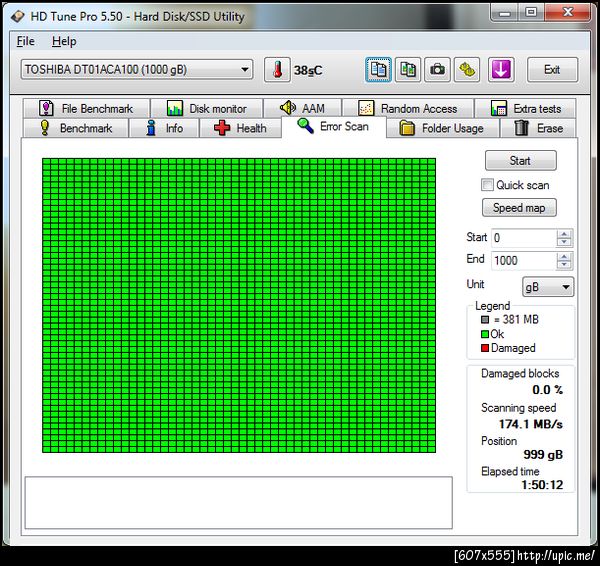This screenshot has height=566, width=600.
Task: Switch to the Info tab
Action: pos(164,128)
